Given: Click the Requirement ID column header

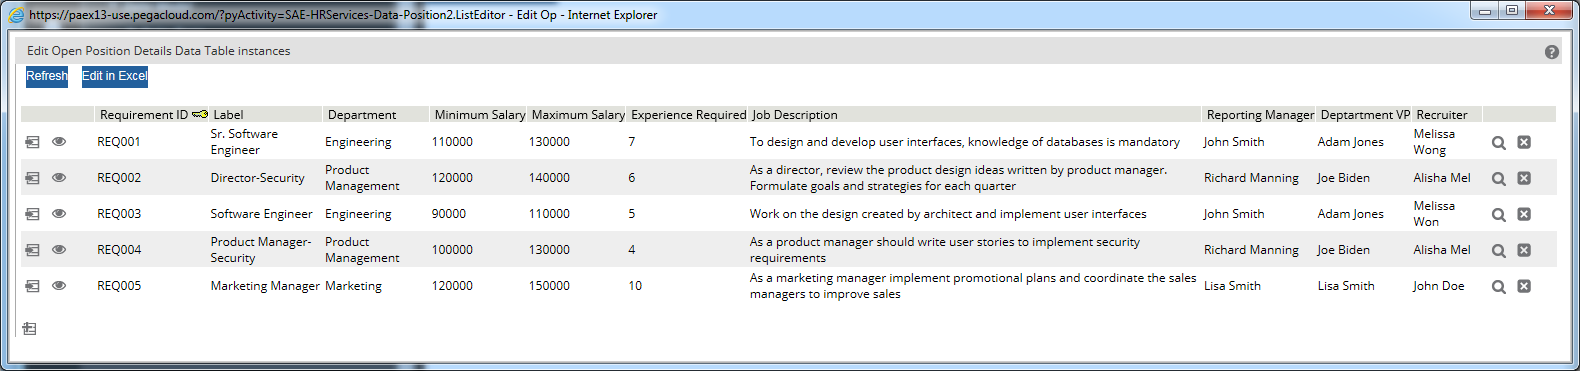Looking at the screenshot, I should [x=144, y=115].
